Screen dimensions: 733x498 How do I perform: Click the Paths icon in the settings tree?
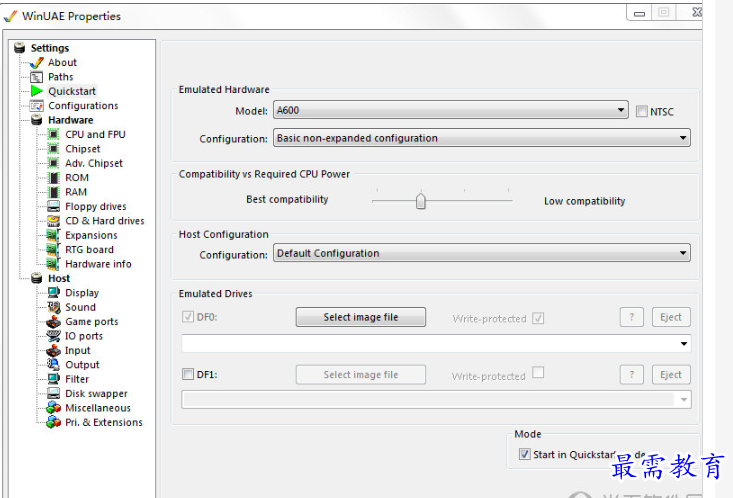tap(36, 77)
